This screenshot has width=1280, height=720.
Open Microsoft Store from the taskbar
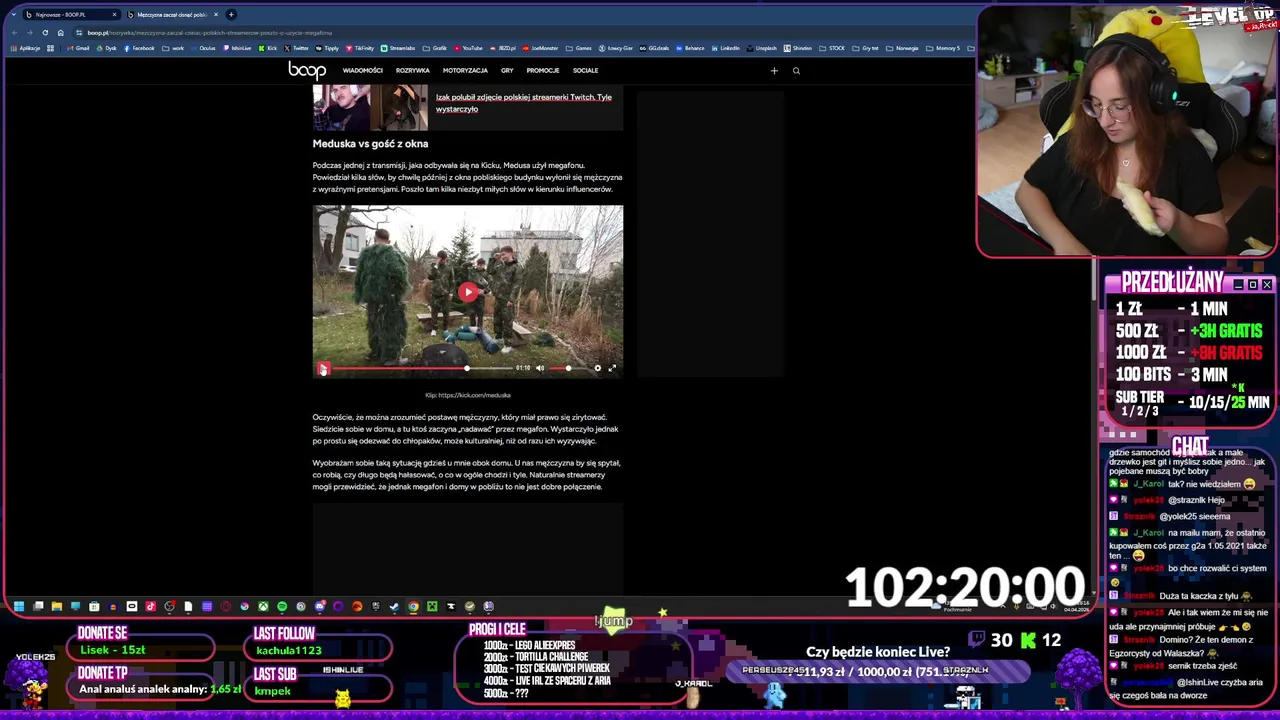click(94, 606)
